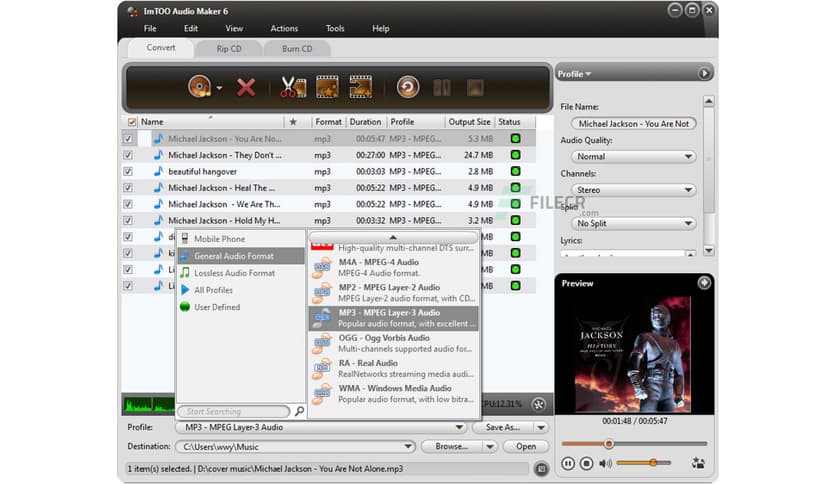Click the Browse button
The image size is (836, 484).
coord(451,447)
